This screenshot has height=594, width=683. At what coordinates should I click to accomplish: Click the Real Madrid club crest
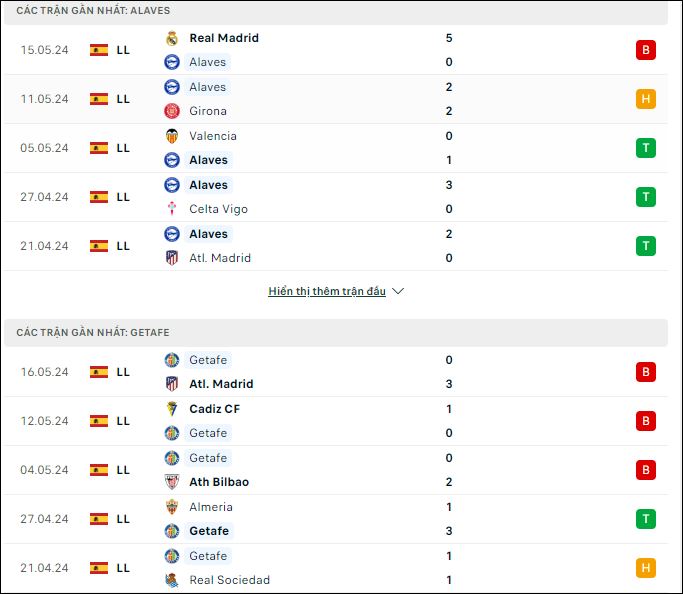[172, 38]
